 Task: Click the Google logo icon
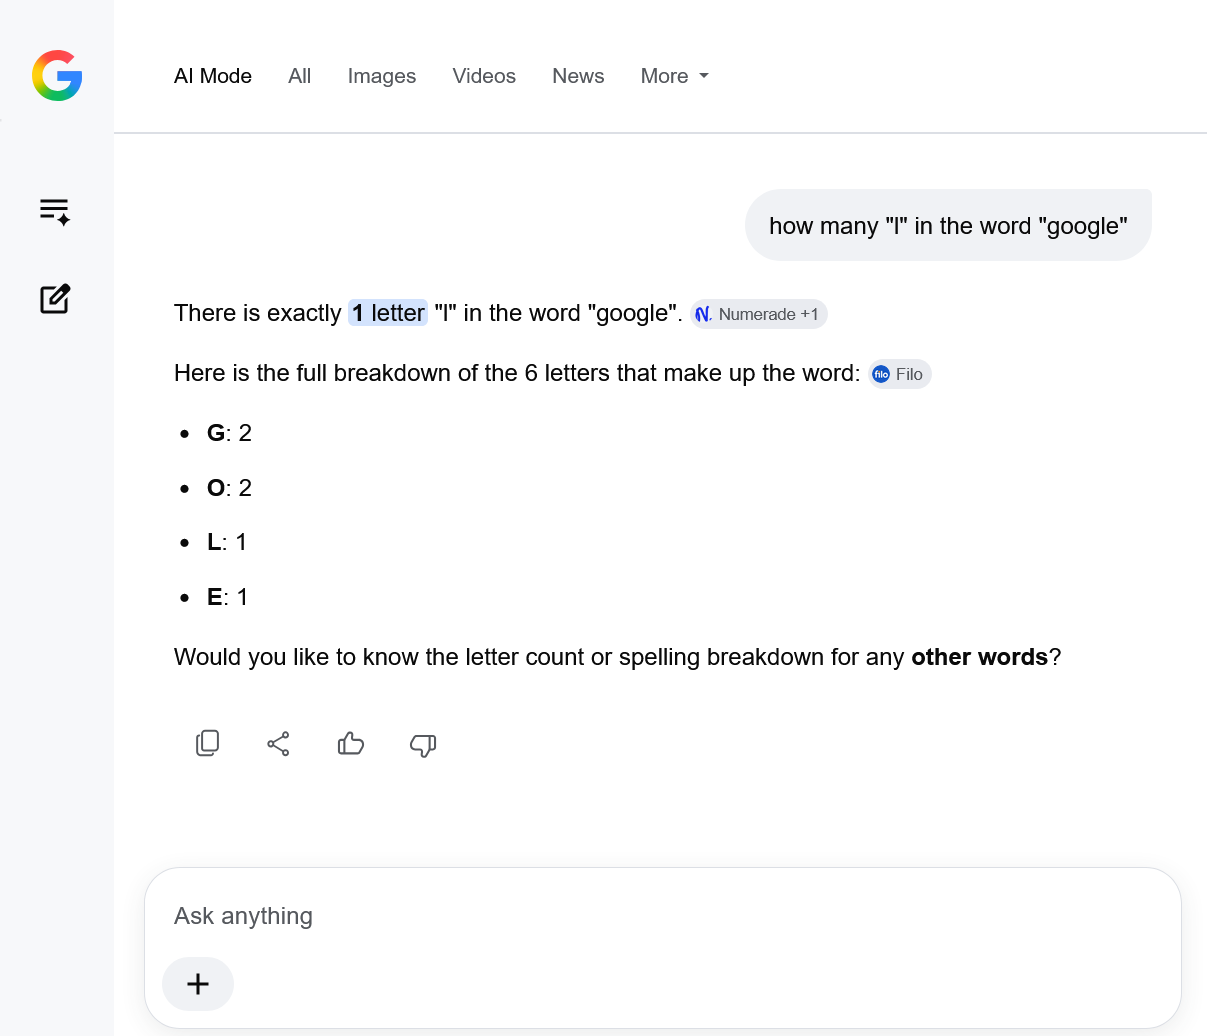coord(57,76)
